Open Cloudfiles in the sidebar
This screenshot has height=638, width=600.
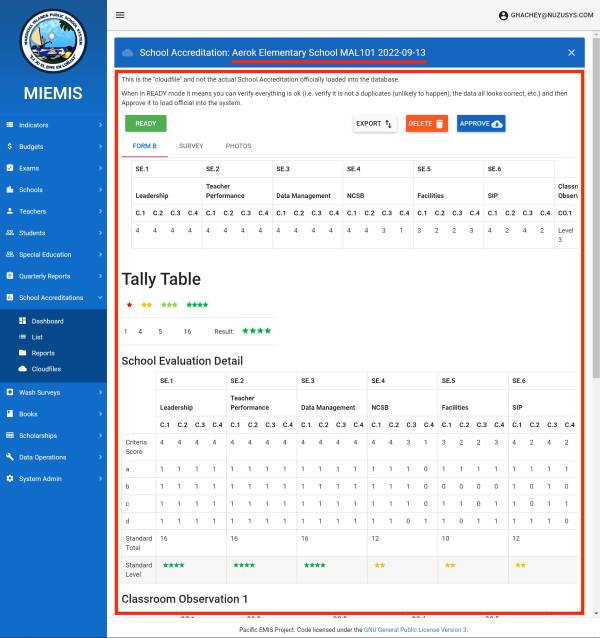coord(46,369)
